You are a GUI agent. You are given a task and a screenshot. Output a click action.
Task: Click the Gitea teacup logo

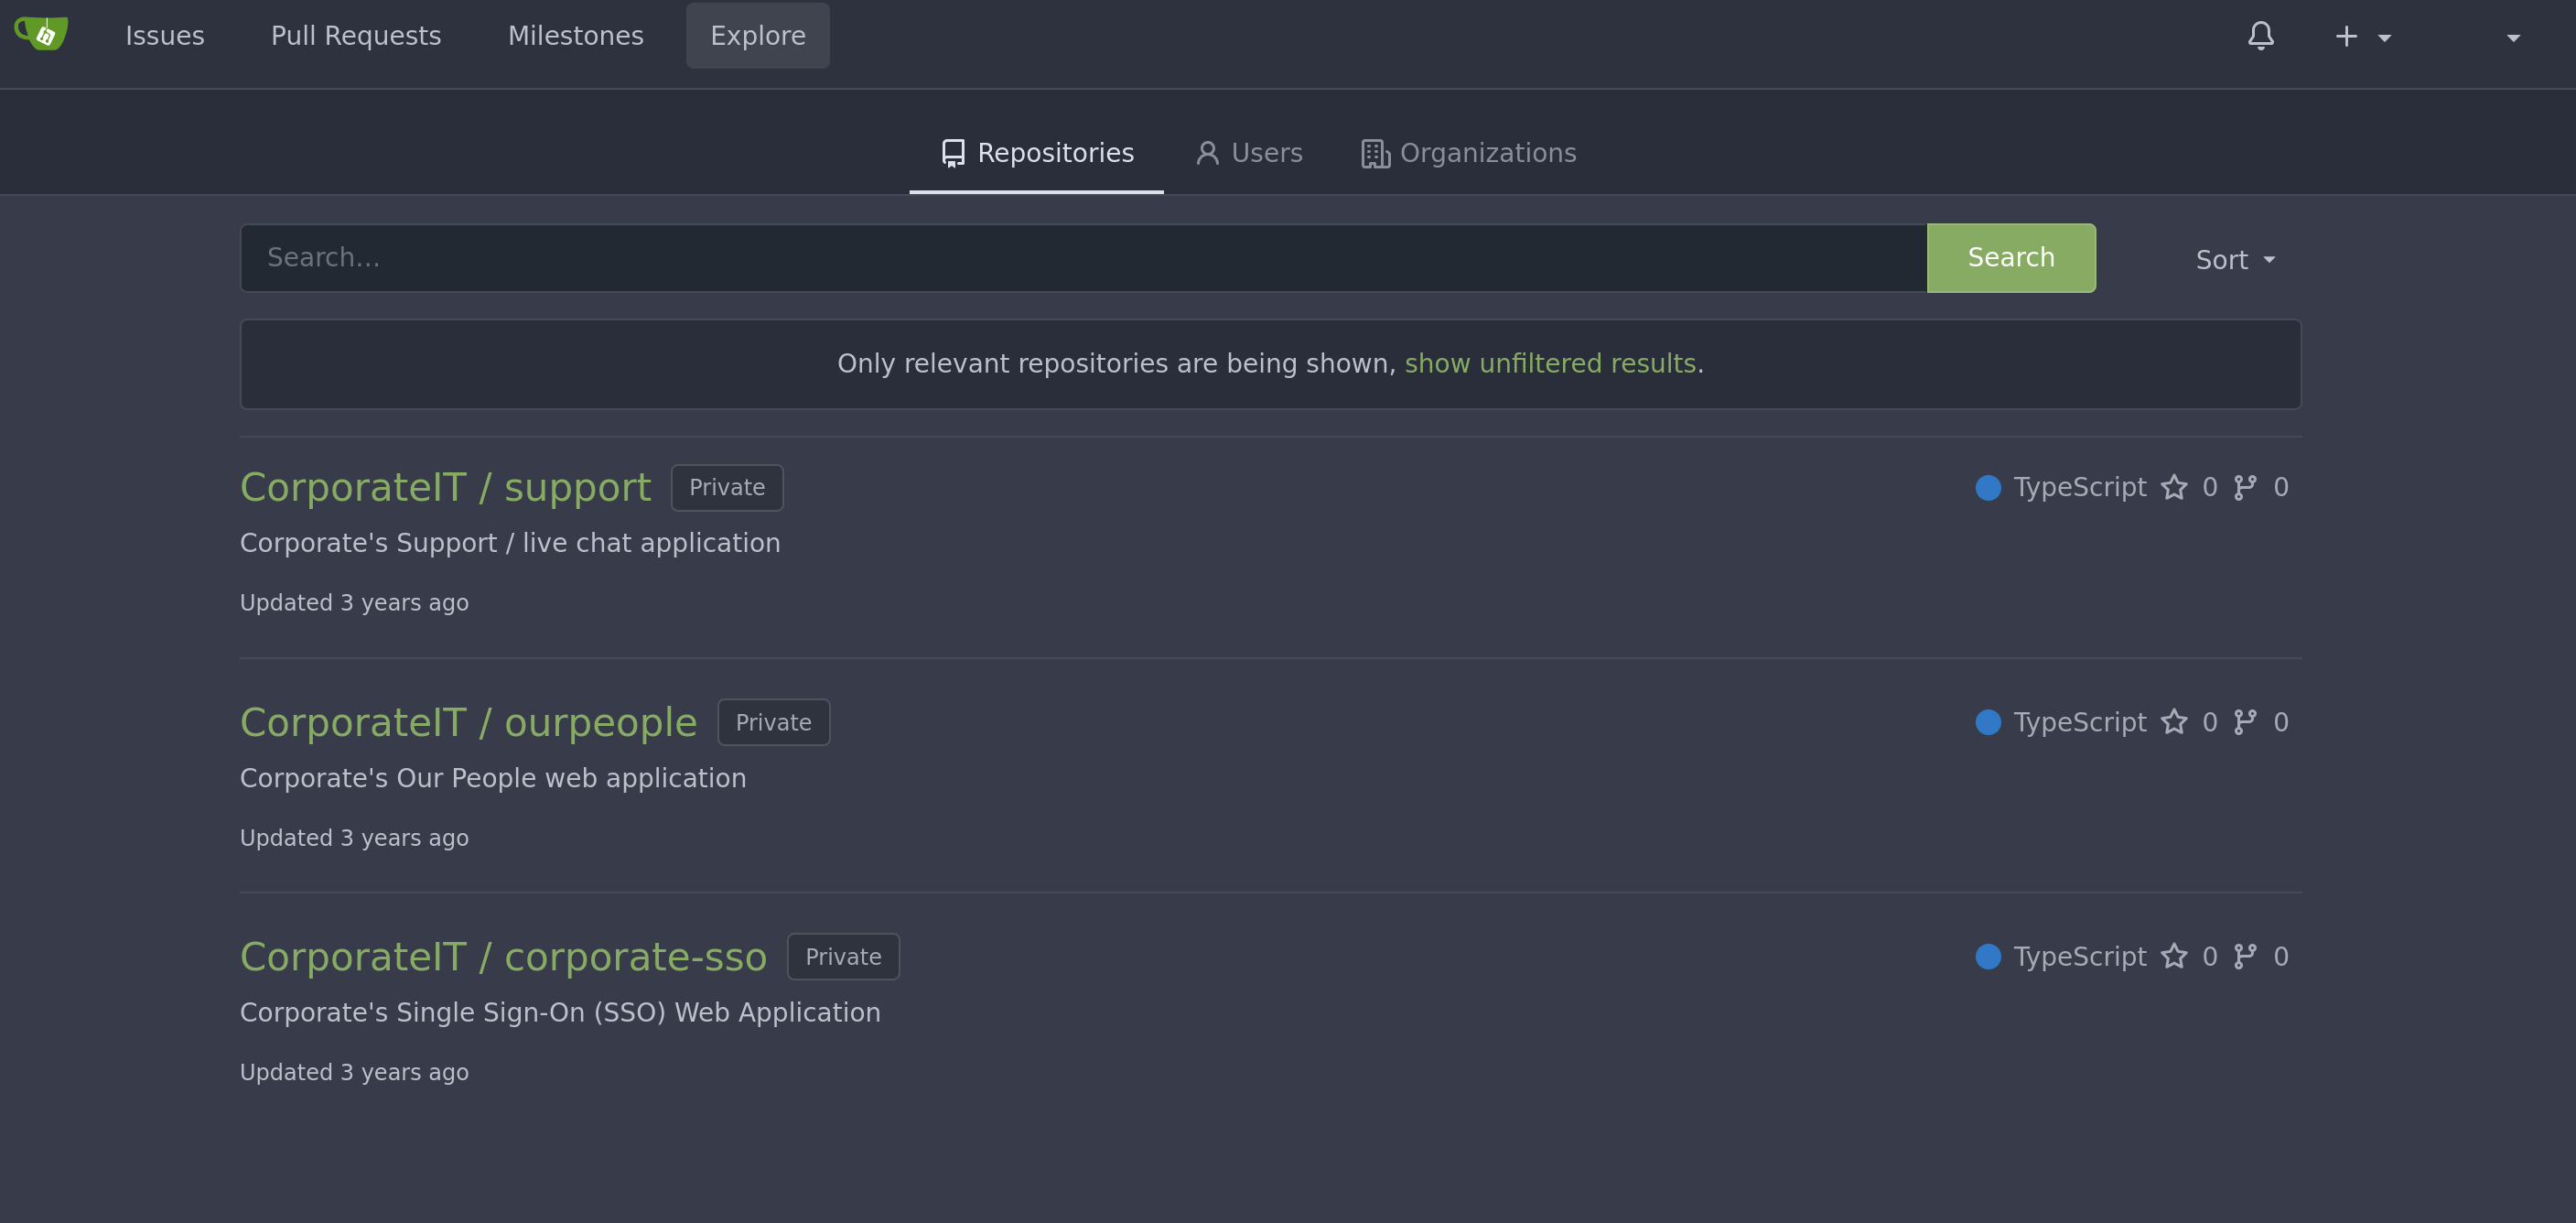(x=41, y=34)
